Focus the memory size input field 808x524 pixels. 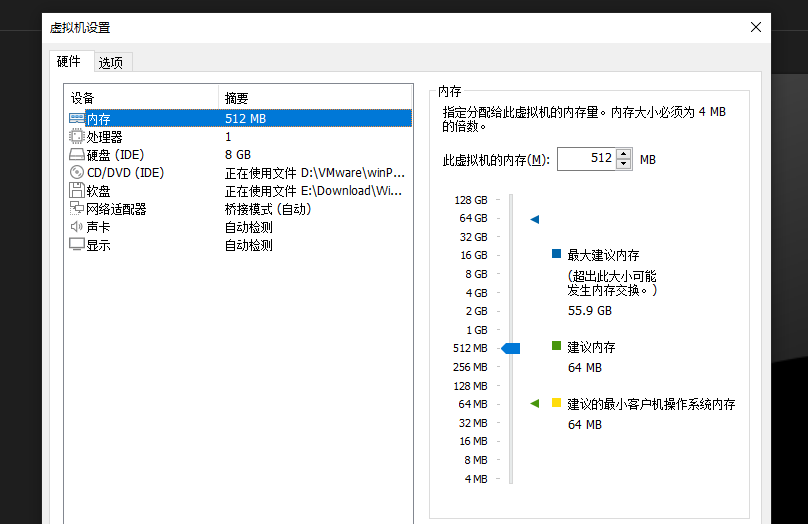click(587, 159)
